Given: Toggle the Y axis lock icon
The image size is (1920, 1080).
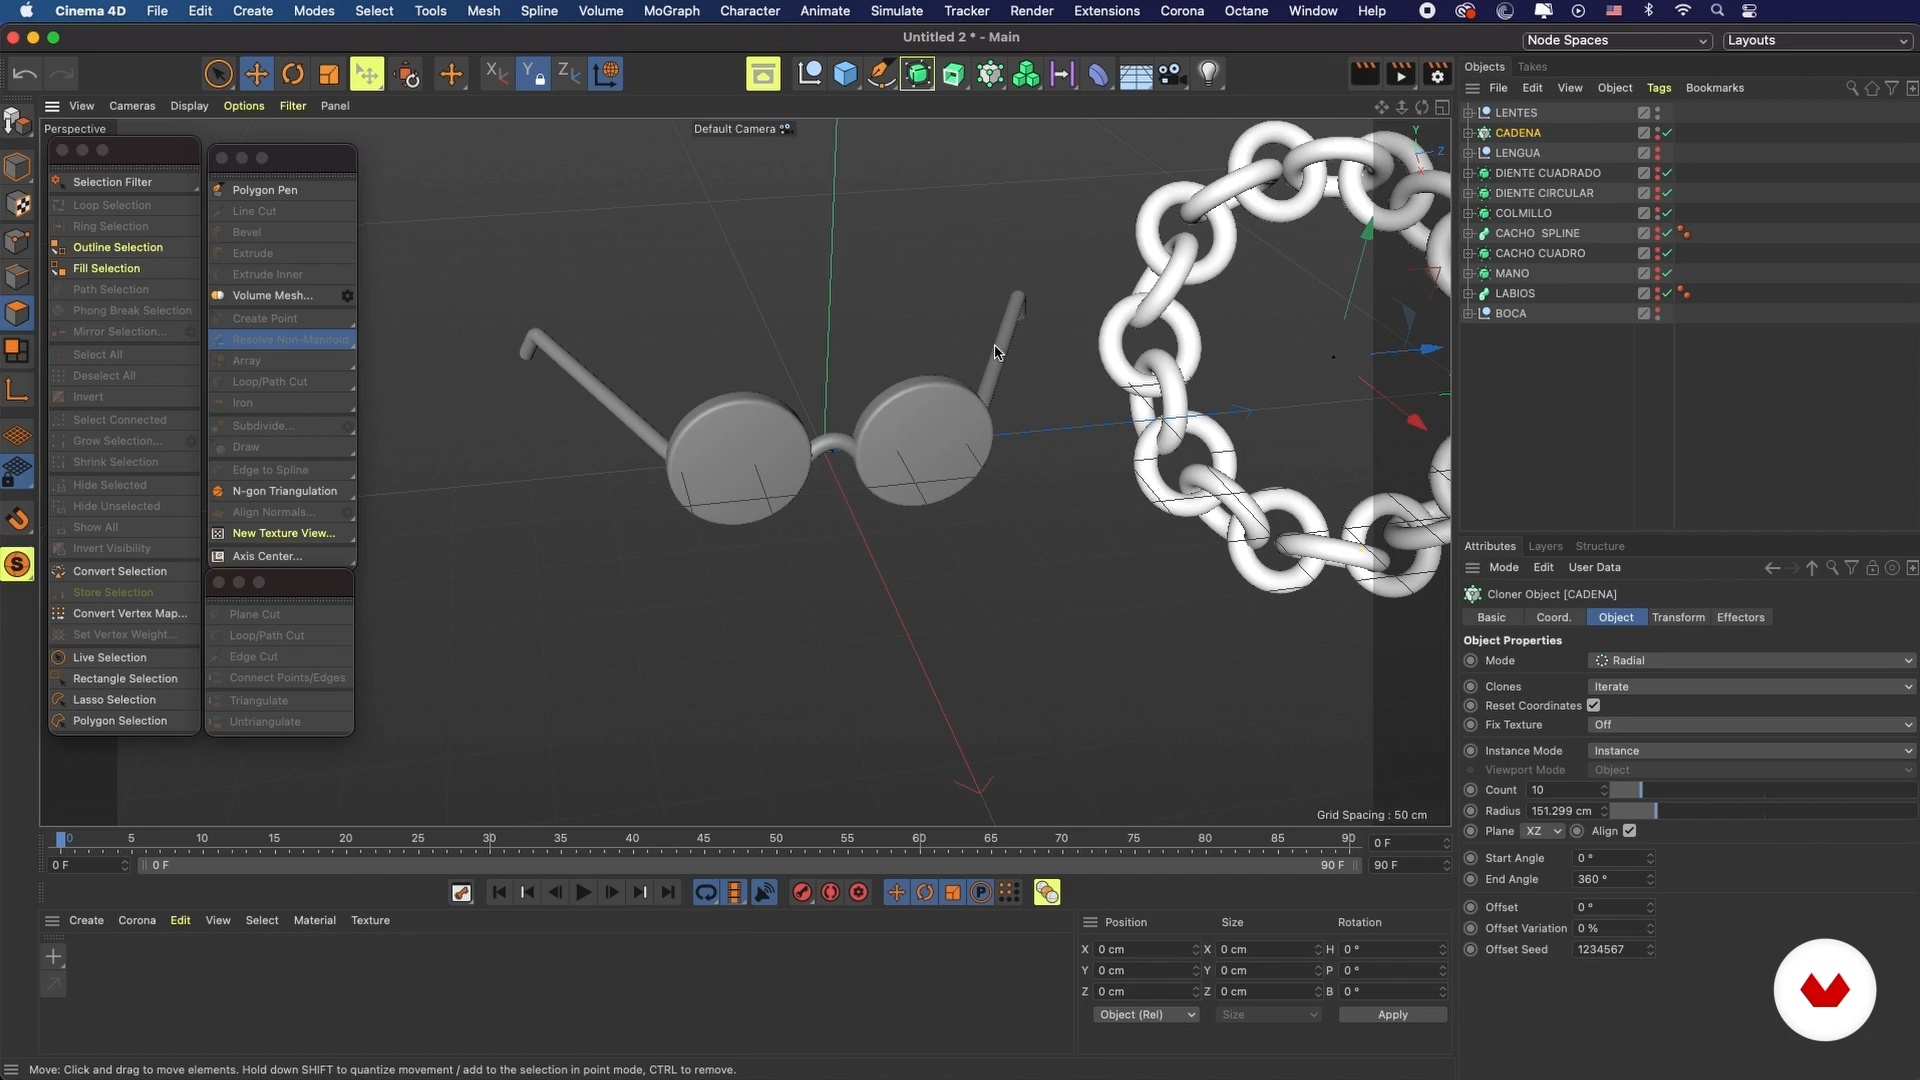Looking at the screenshot, I should point(532,73).
